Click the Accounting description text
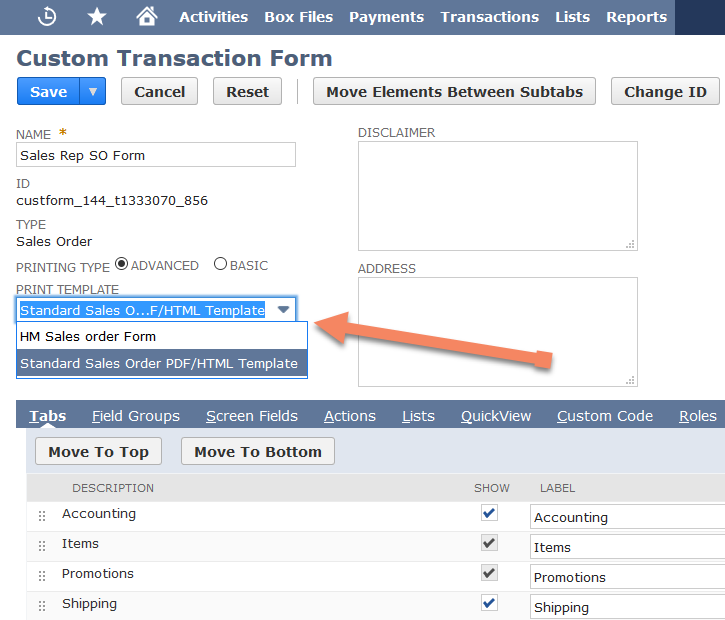Viewport: 725px width, 620px height. pos(99,514)
